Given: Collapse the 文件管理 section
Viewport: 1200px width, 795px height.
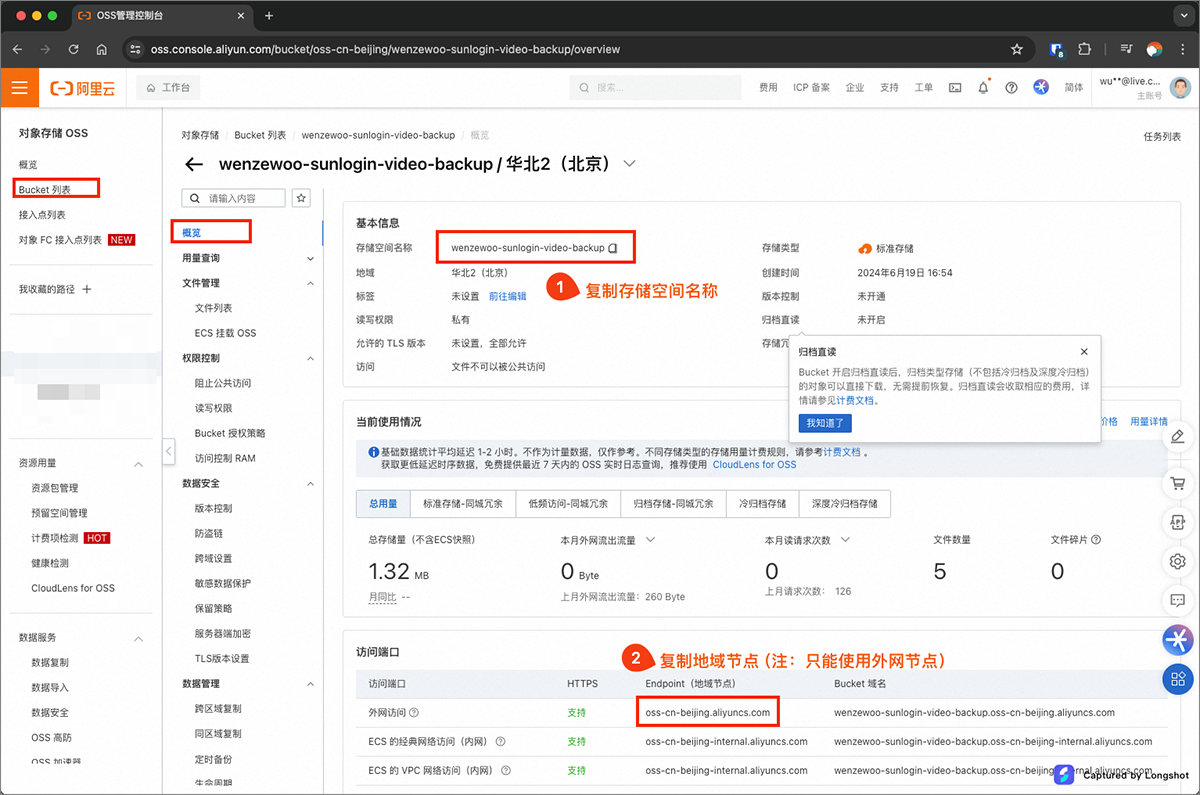Looking at the screenshot, I should (x=310, y=284).
